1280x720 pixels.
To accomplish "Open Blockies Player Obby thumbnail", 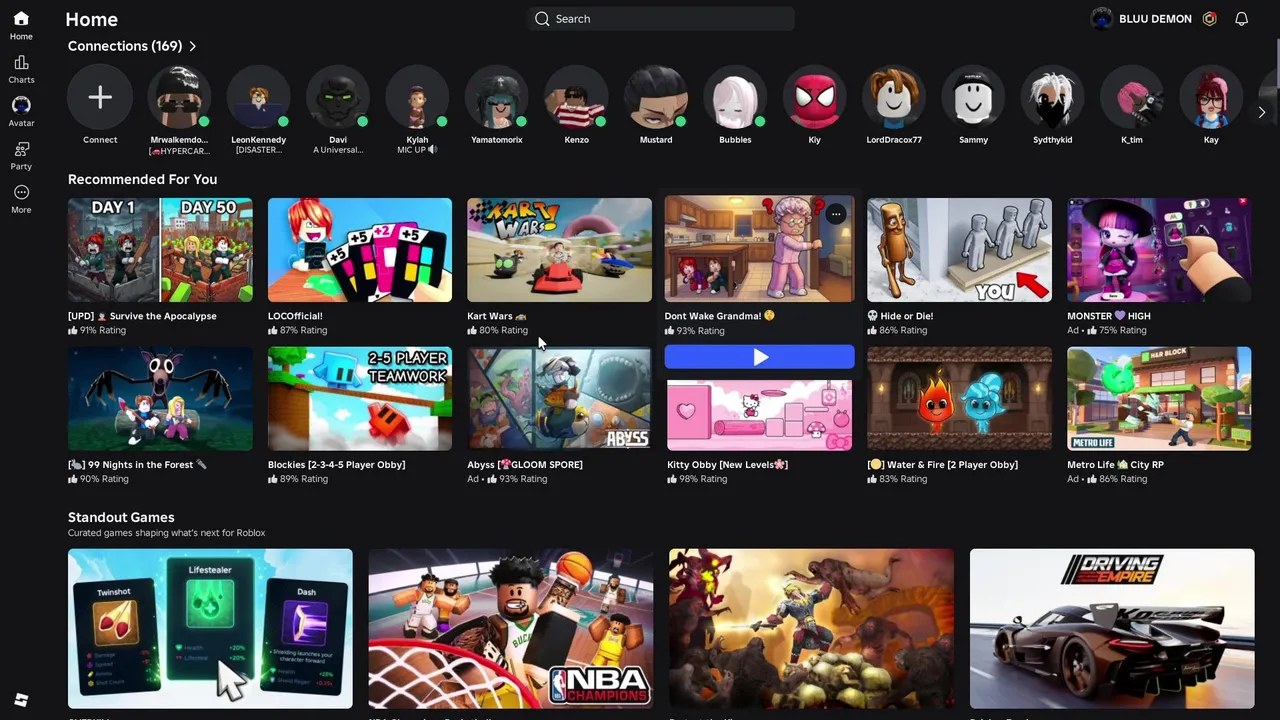I will (x=360, y=399).
